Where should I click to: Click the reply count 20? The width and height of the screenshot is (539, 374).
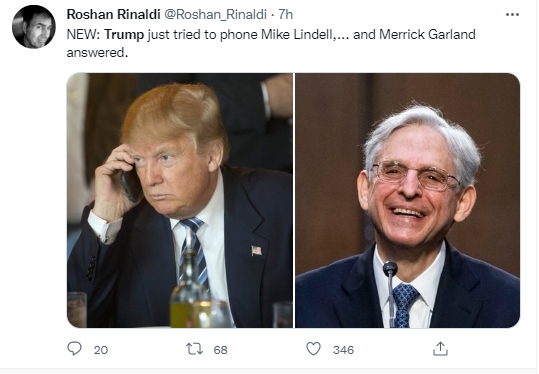pos(101,350)
